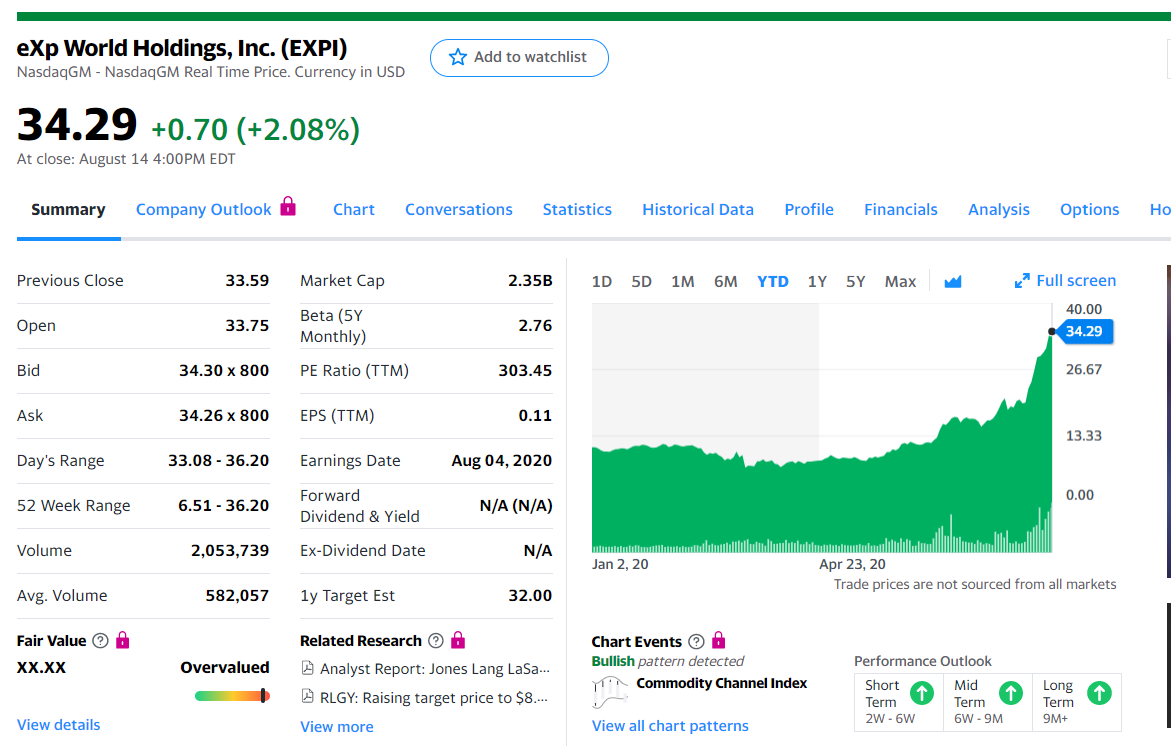The height and width of the screenshot is (749, 1171).
Task: Set chart range to 5D
Action: (x=642, y=282)
